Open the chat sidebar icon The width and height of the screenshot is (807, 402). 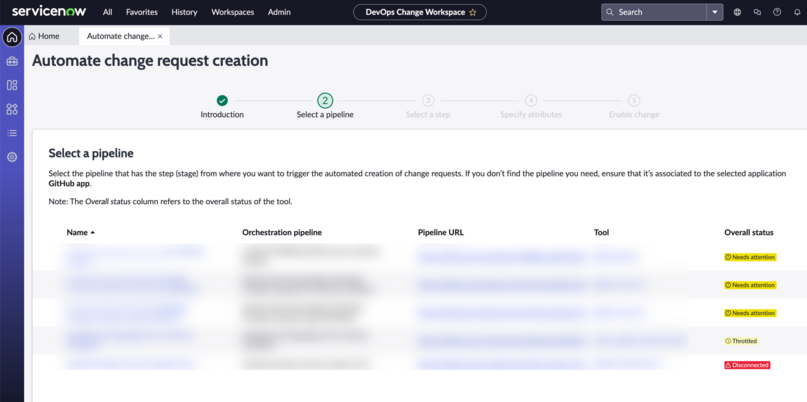tap(757, 12)
